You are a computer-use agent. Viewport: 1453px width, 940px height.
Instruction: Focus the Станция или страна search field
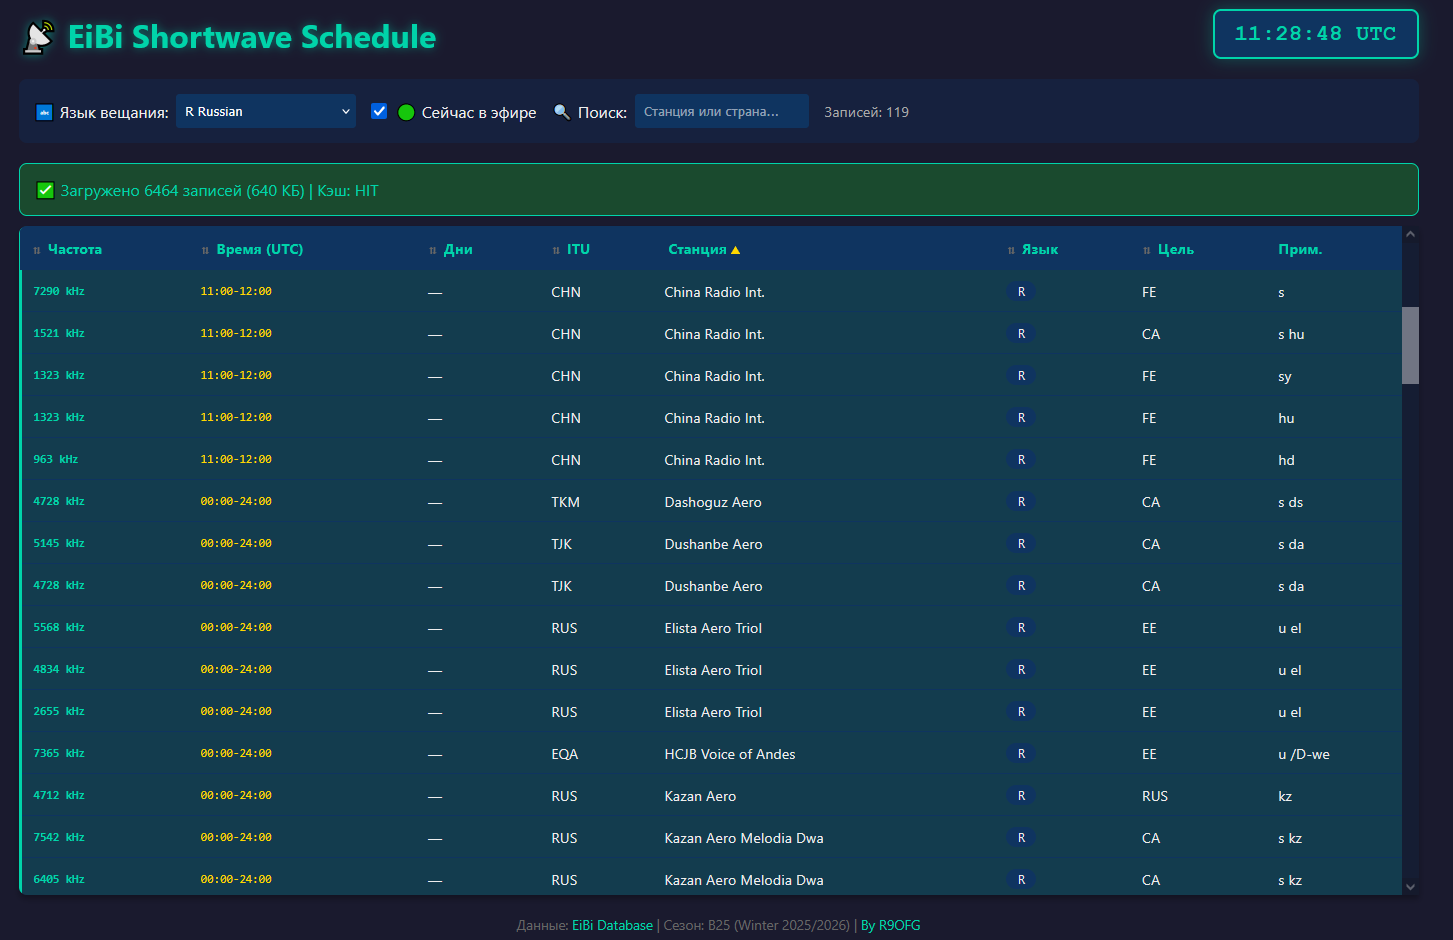[x=721, y=111]
